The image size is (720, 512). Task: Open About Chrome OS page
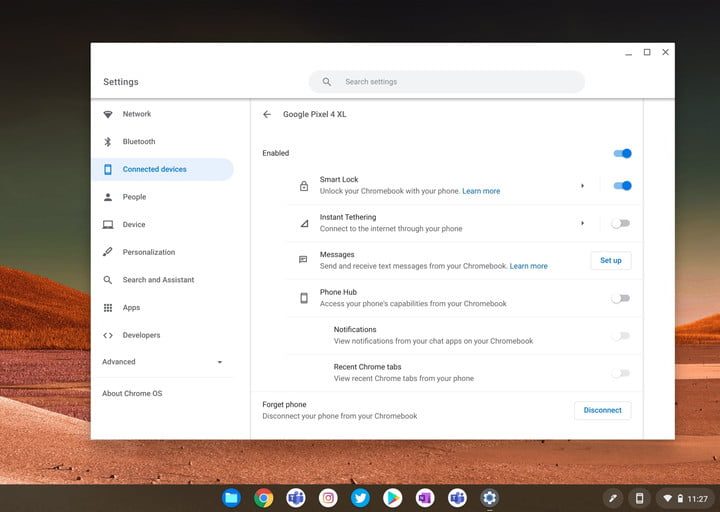pyautogui.click(x=132, y=394)
